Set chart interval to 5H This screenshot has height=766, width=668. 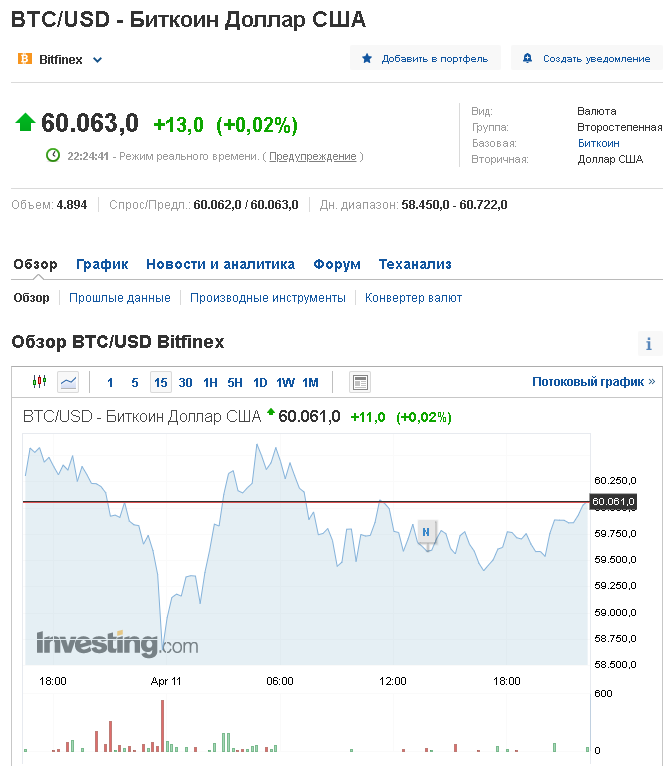point(235,383)
